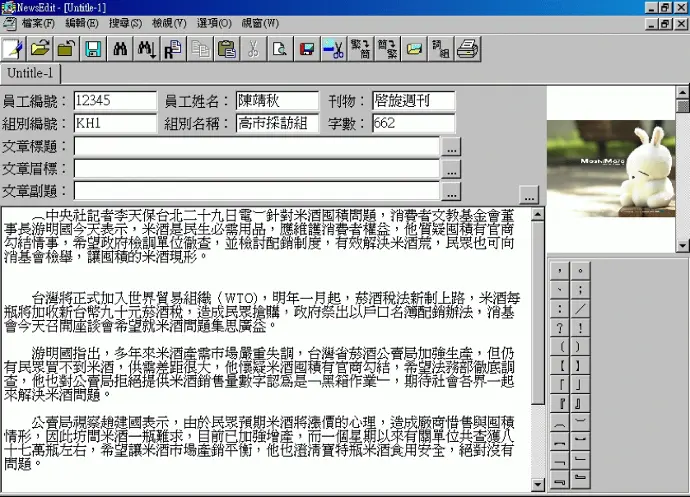Click the browse button beside 文章標題
Screen dimensions: 690x497
[x=452, y=146]
